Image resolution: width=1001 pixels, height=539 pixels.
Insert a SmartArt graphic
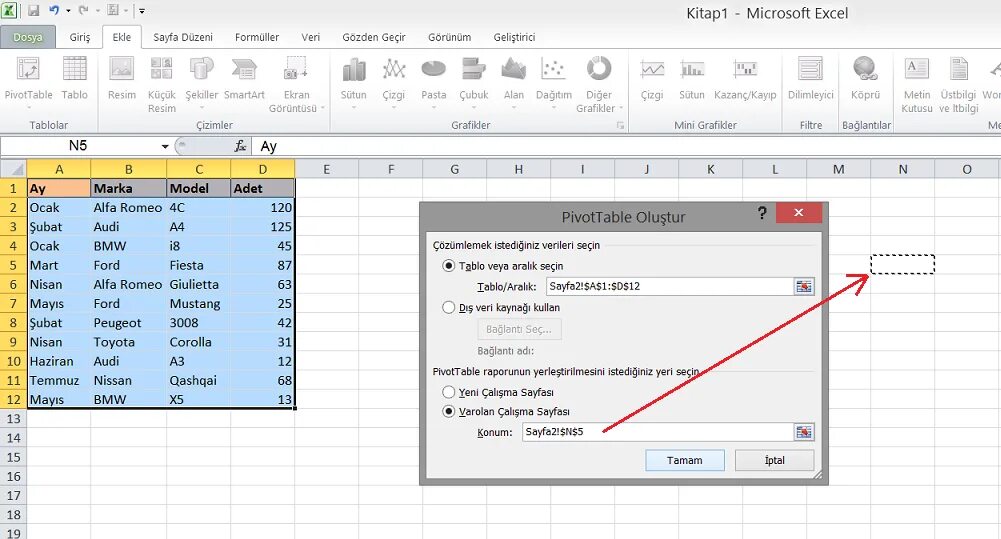244,80
